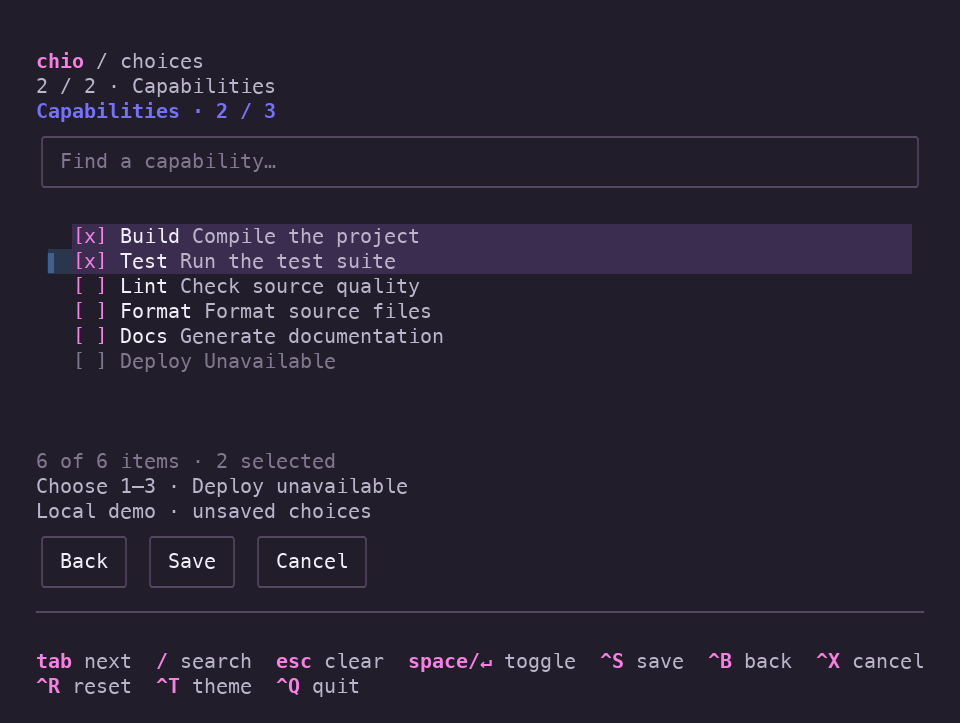Click the '6 of 6 items · 2 selected' status
Image resolution: width=960 pixels, height=723 pixels.
[x=186, y=462]
